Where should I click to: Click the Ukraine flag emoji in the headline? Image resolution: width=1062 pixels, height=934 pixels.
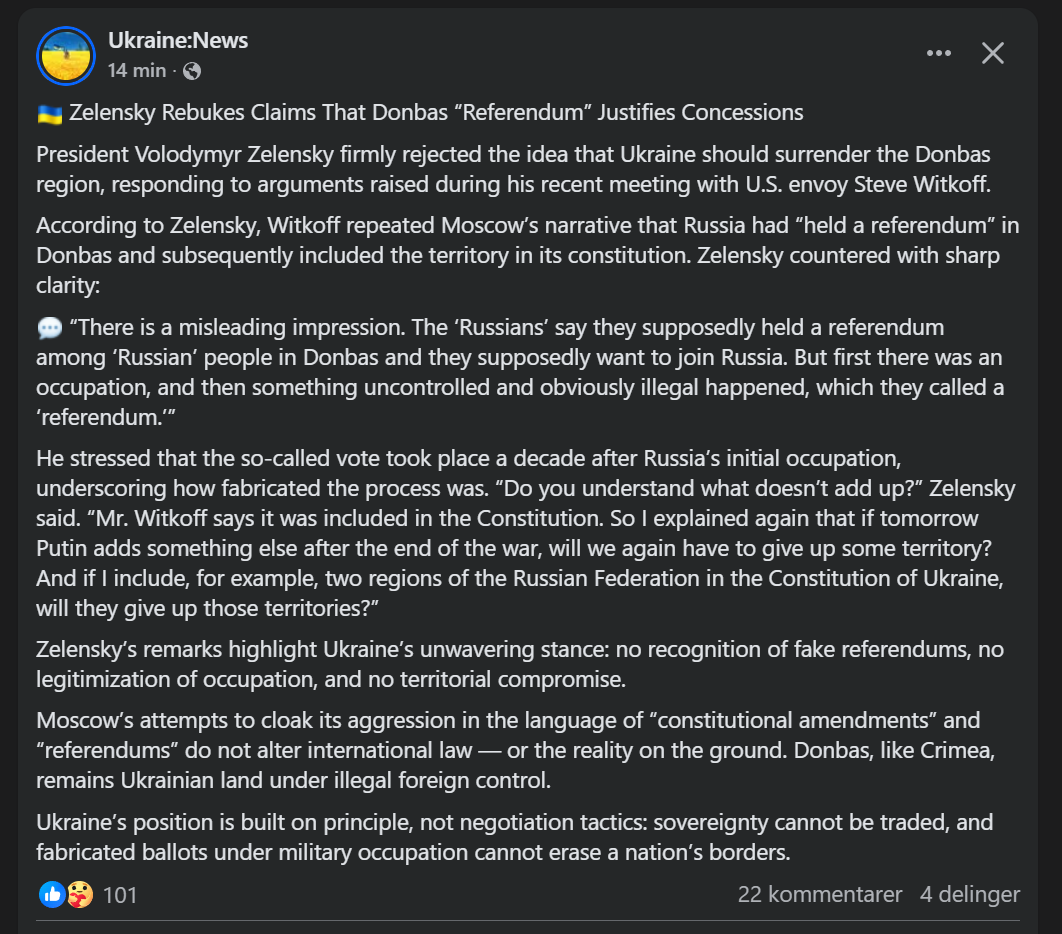pyautogui.click(x=49, y=113)
